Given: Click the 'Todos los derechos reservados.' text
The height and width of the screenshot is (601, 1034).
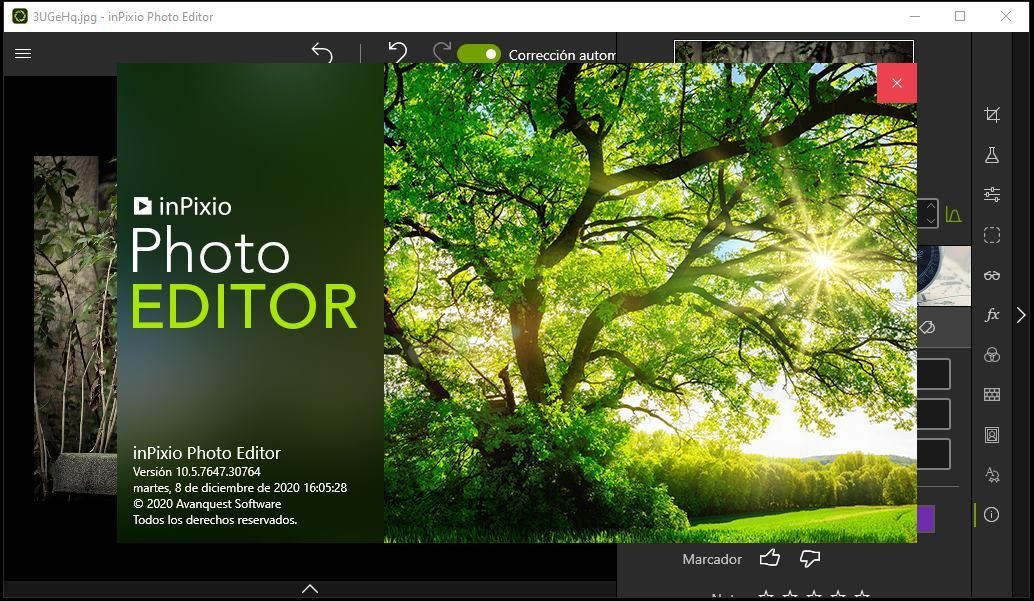Looking at the screenshot, I should pos(215,520).
